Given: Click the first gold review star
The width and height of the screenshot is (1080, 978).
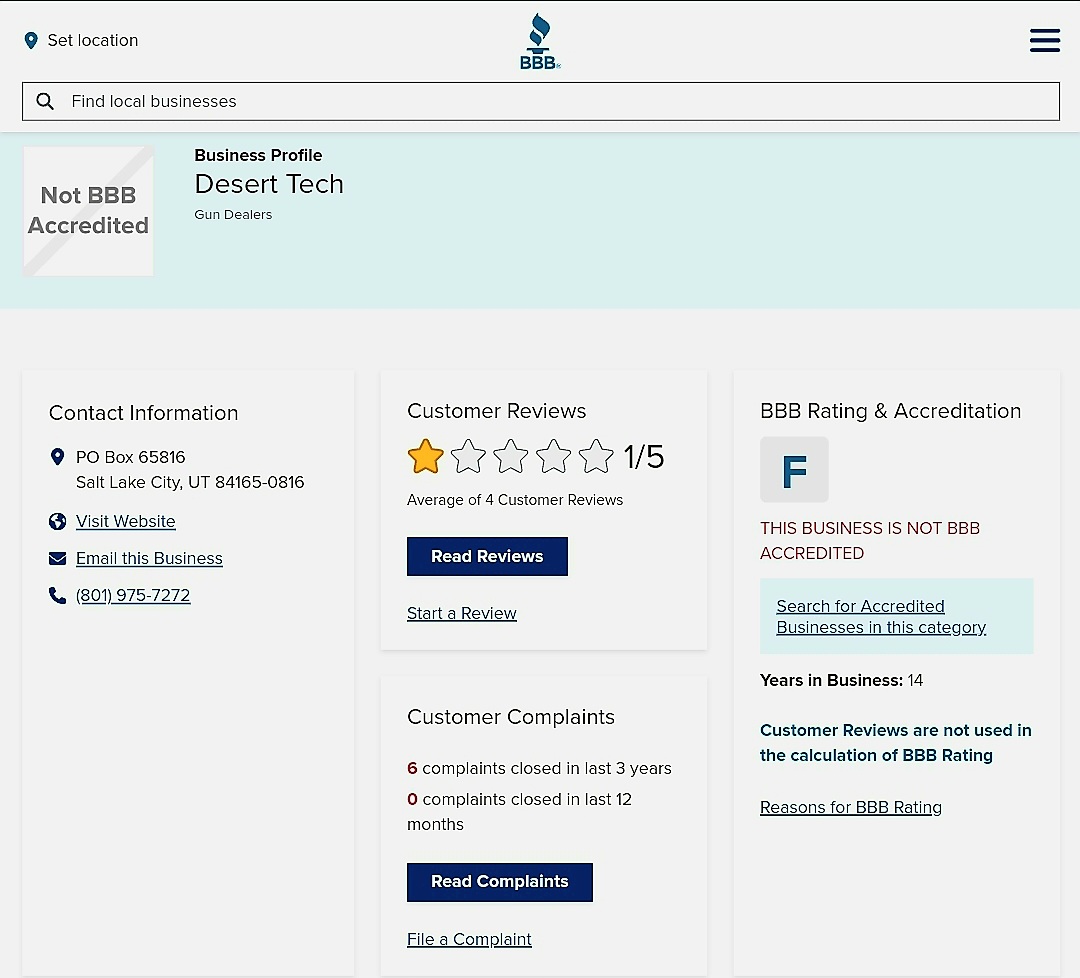Looking at the screenshot, I should [x=426, y=457].
